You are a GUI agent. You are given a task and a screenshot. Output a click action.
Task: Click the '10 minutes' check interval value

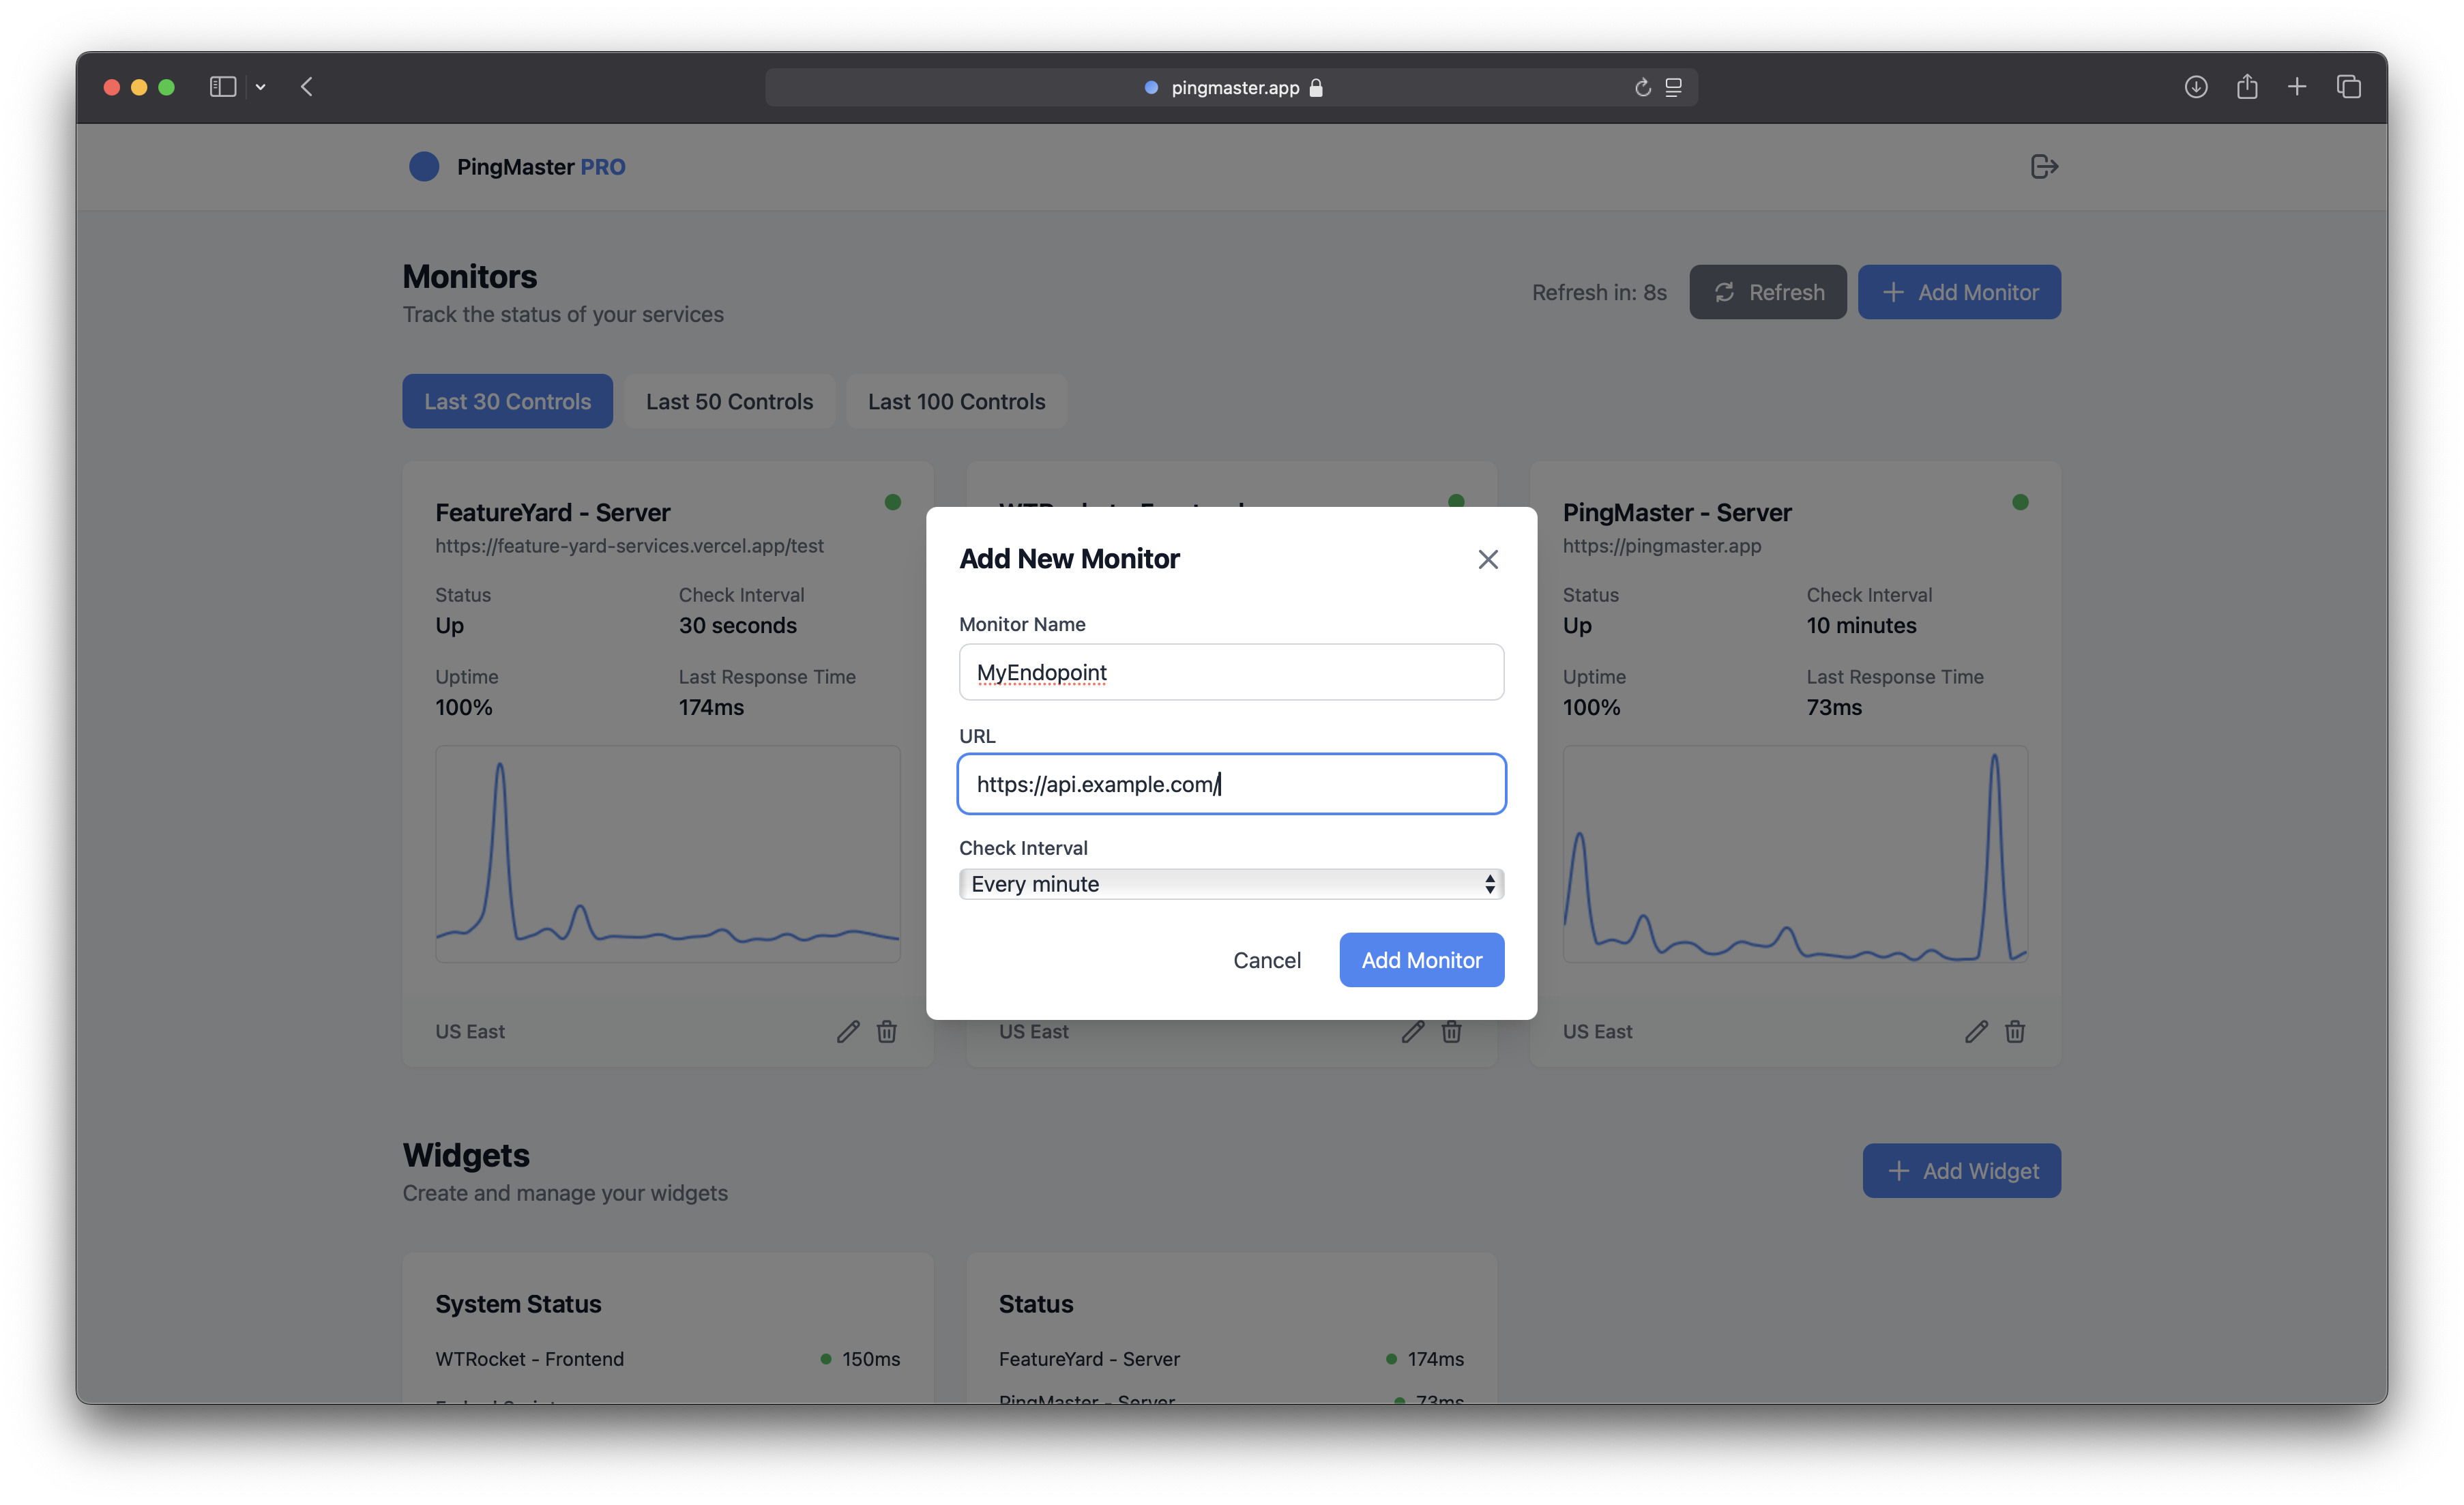click(x=1861, y=626)
